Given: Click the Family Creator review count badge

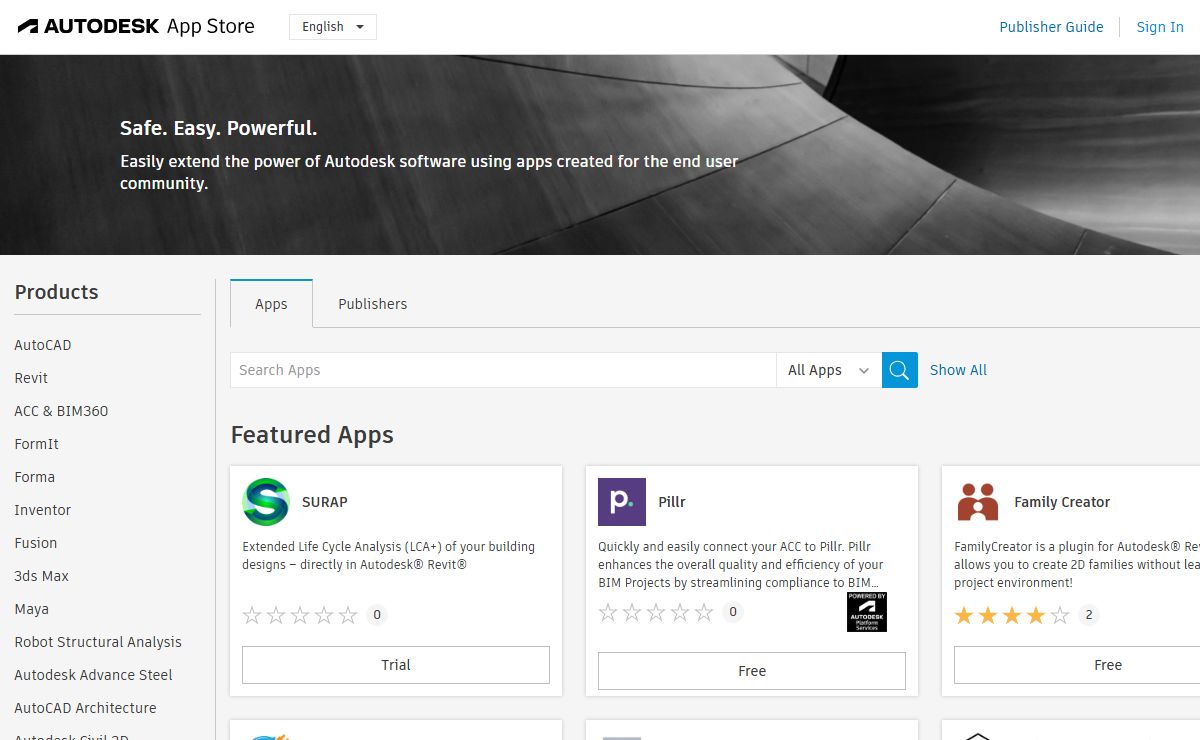Looking at the screenshot, I should point(1089,615).
